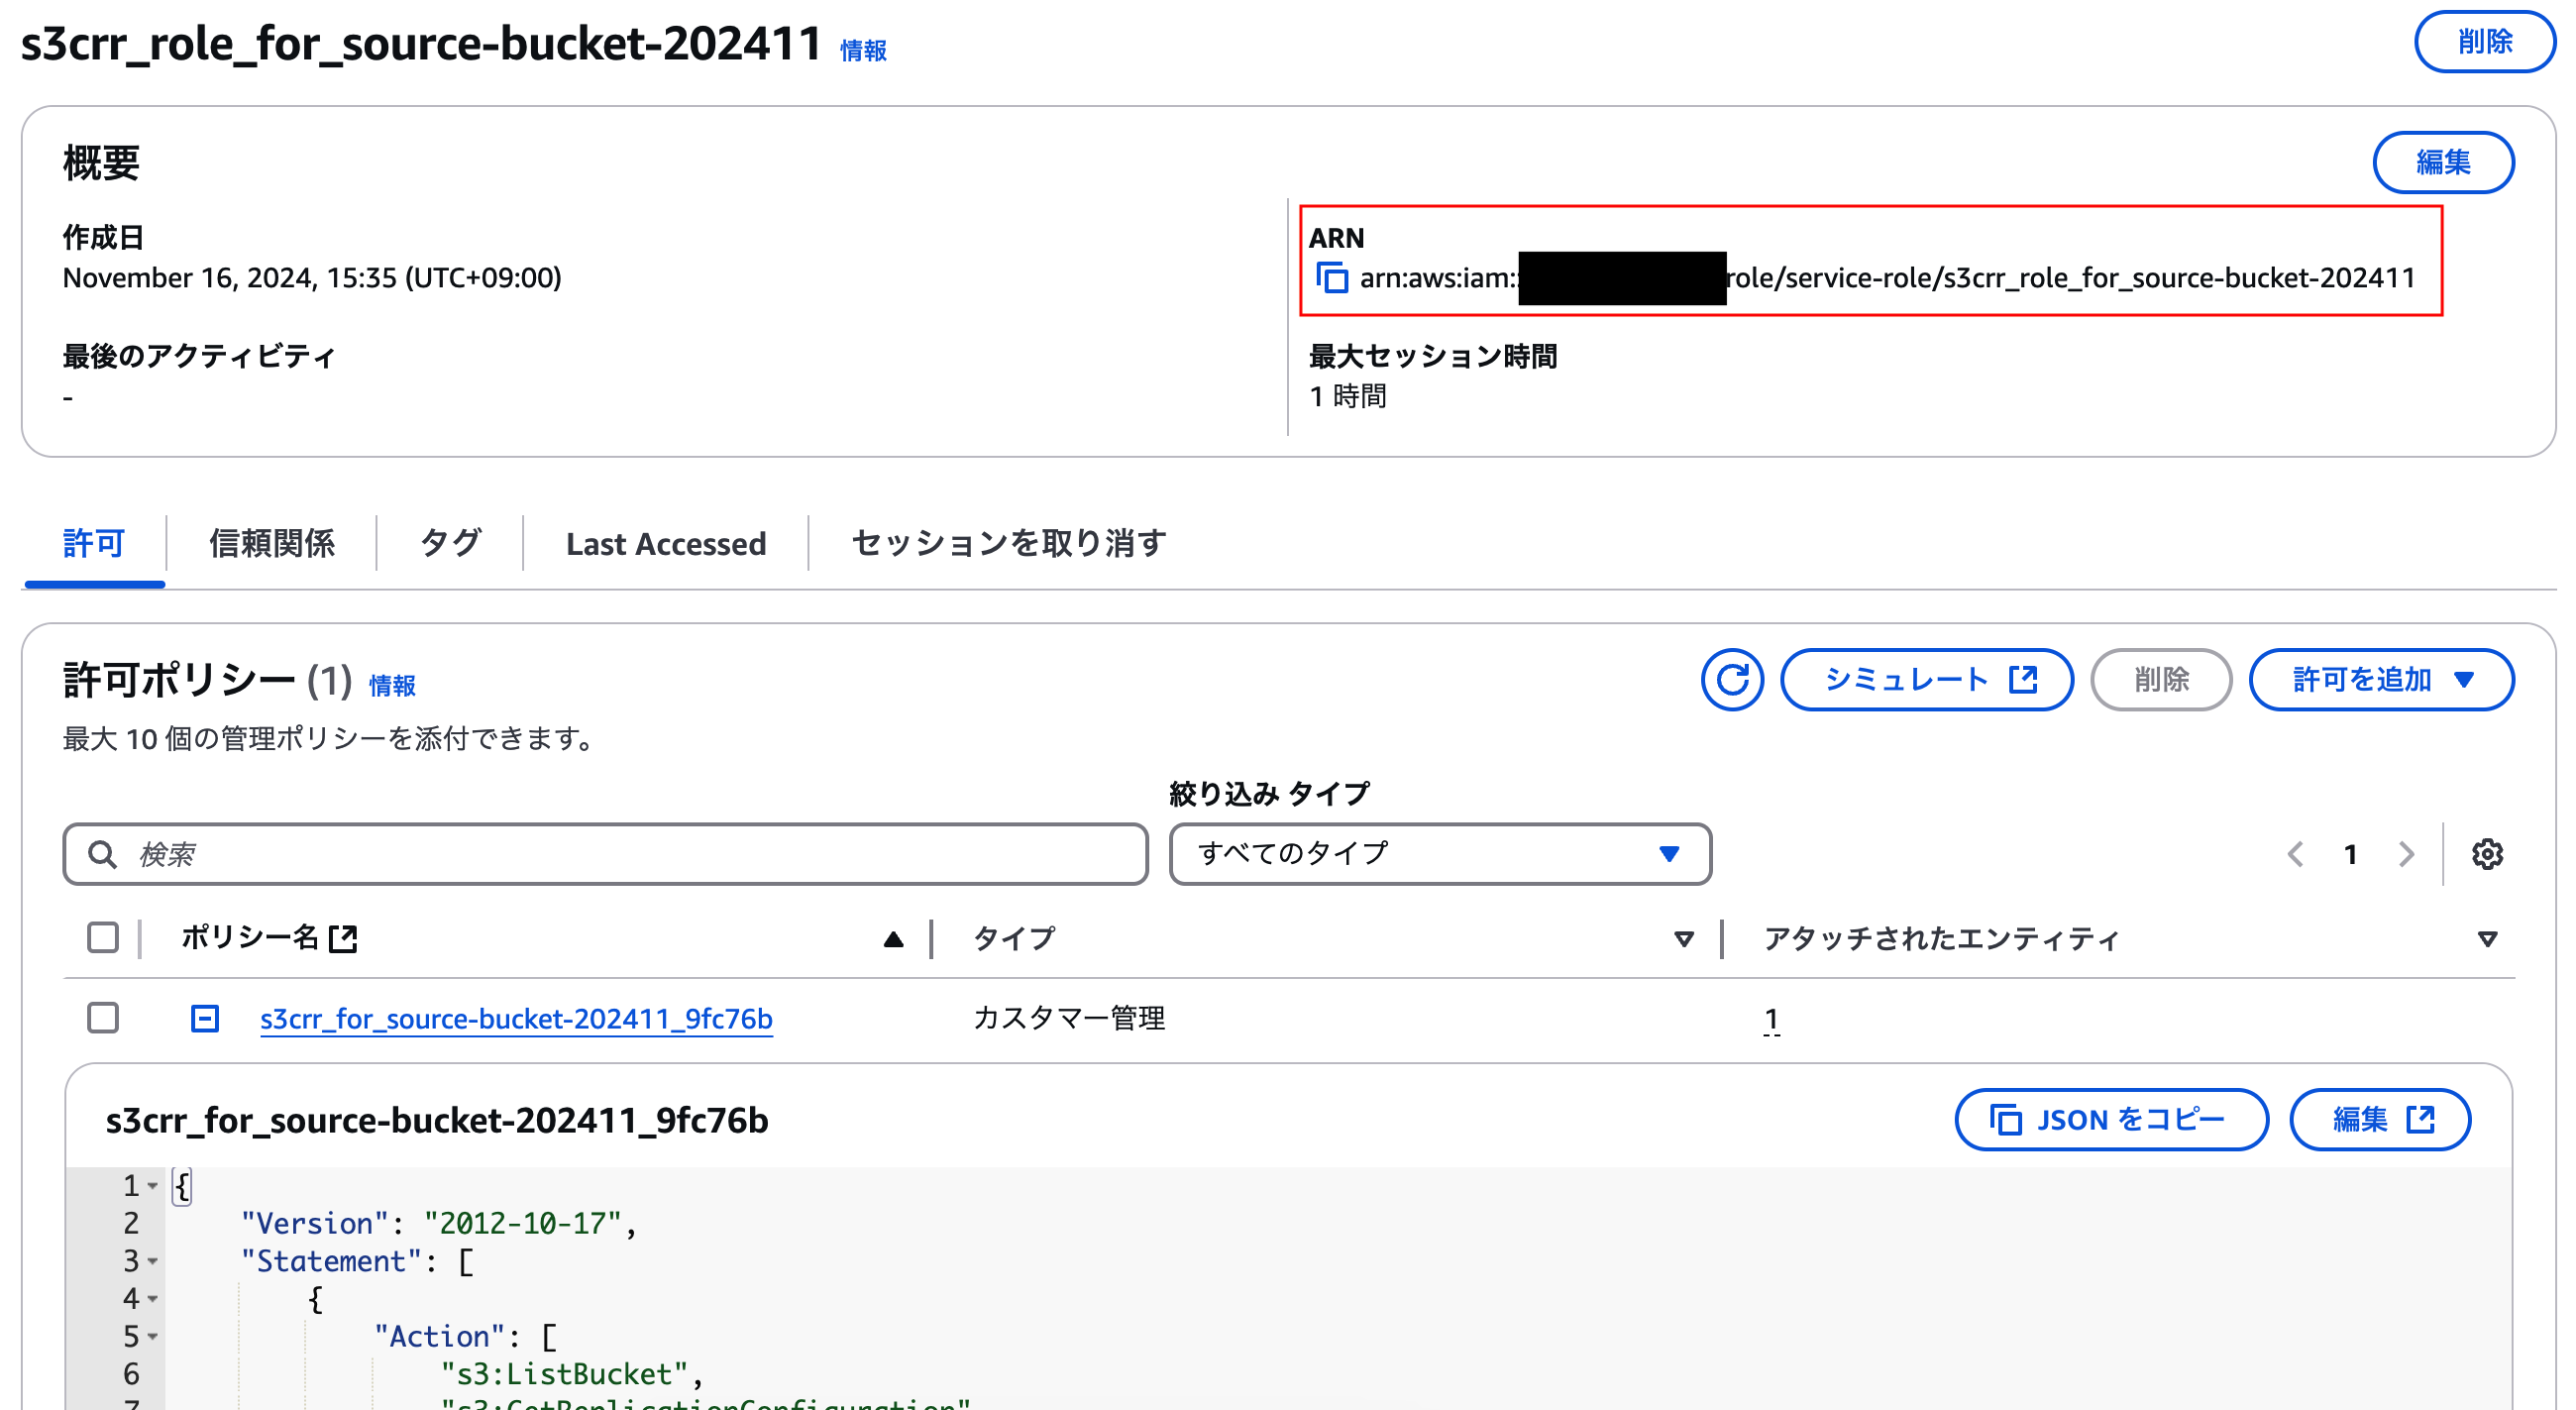The image size is (2576, 1410).
Task: Click 編集 button in 概要 panel
Action: pos(2442,162)
